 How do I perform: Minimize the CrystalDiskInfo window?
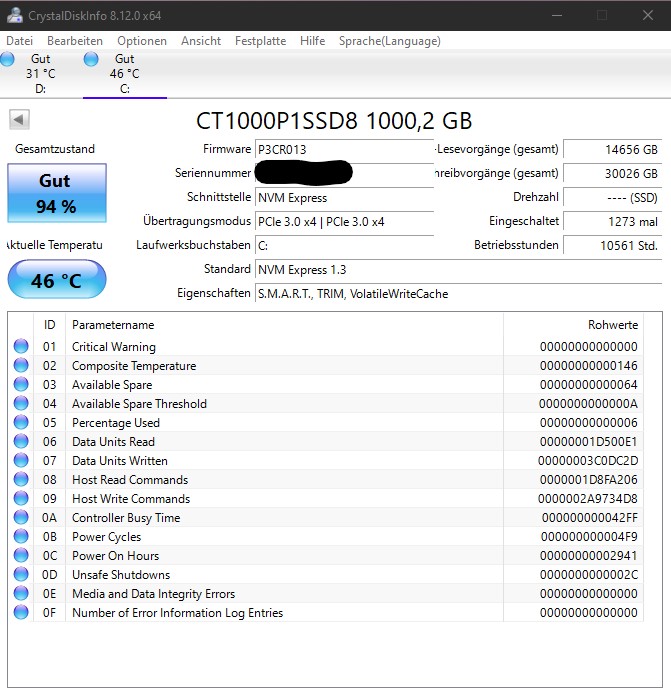[557, 16]
